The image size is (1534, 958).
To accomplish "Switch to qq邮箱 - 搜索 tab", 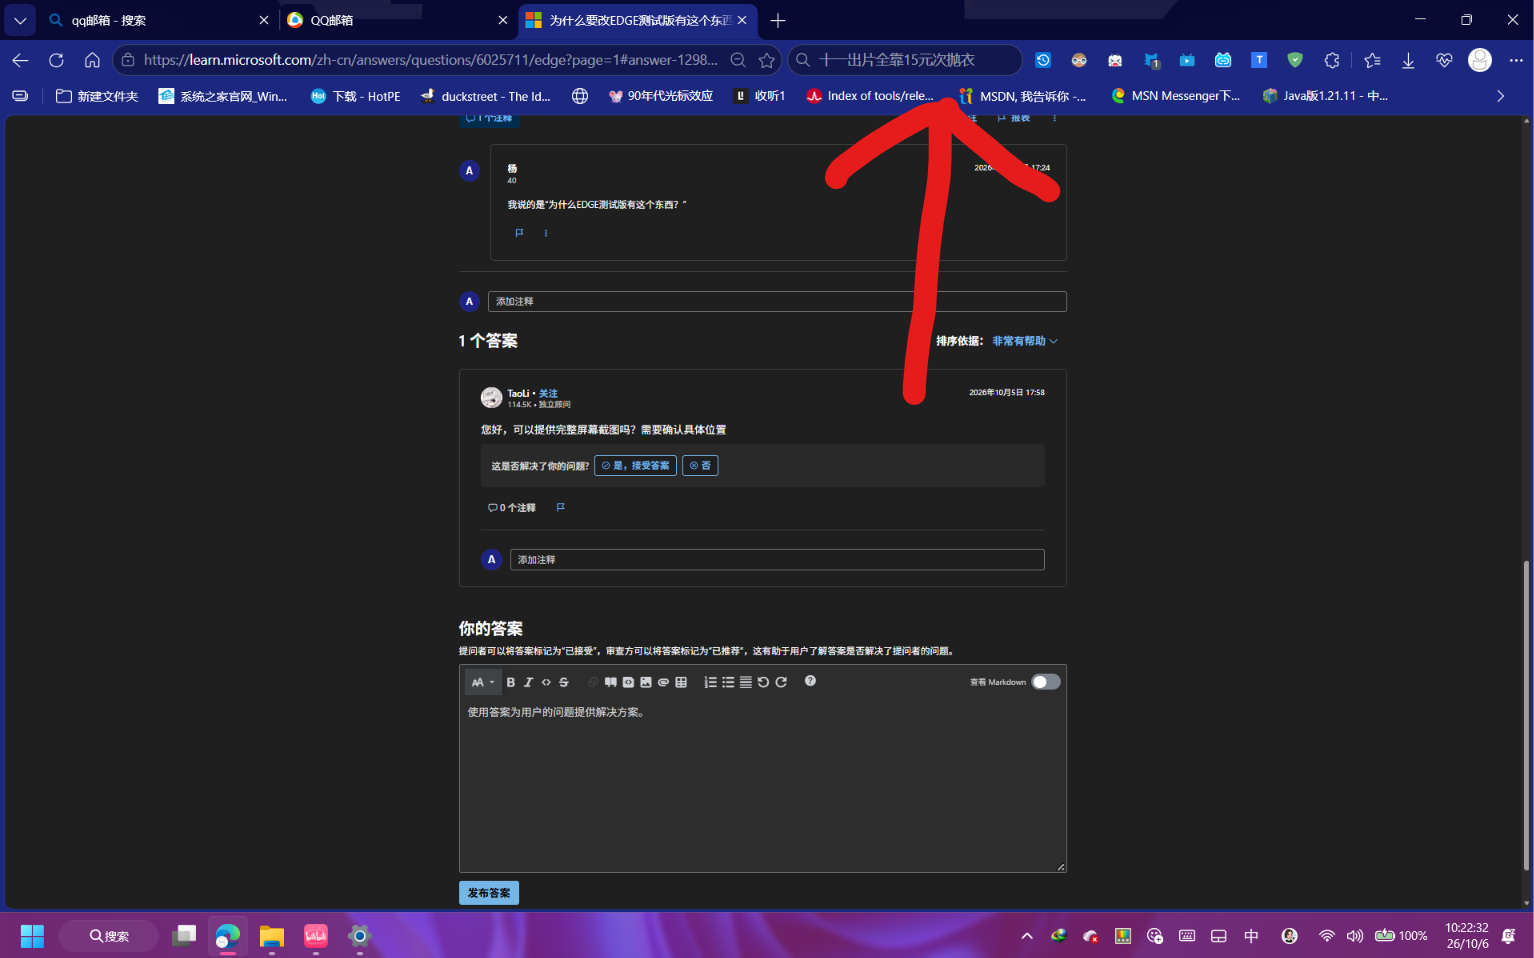I will (x=158, y=20).
